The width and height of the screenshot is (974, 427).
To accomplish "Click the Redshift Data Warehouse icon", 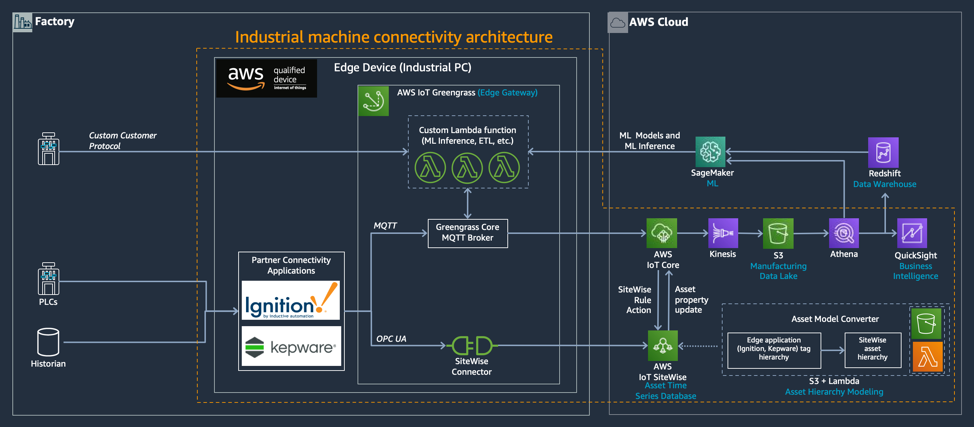I will 883,152.
